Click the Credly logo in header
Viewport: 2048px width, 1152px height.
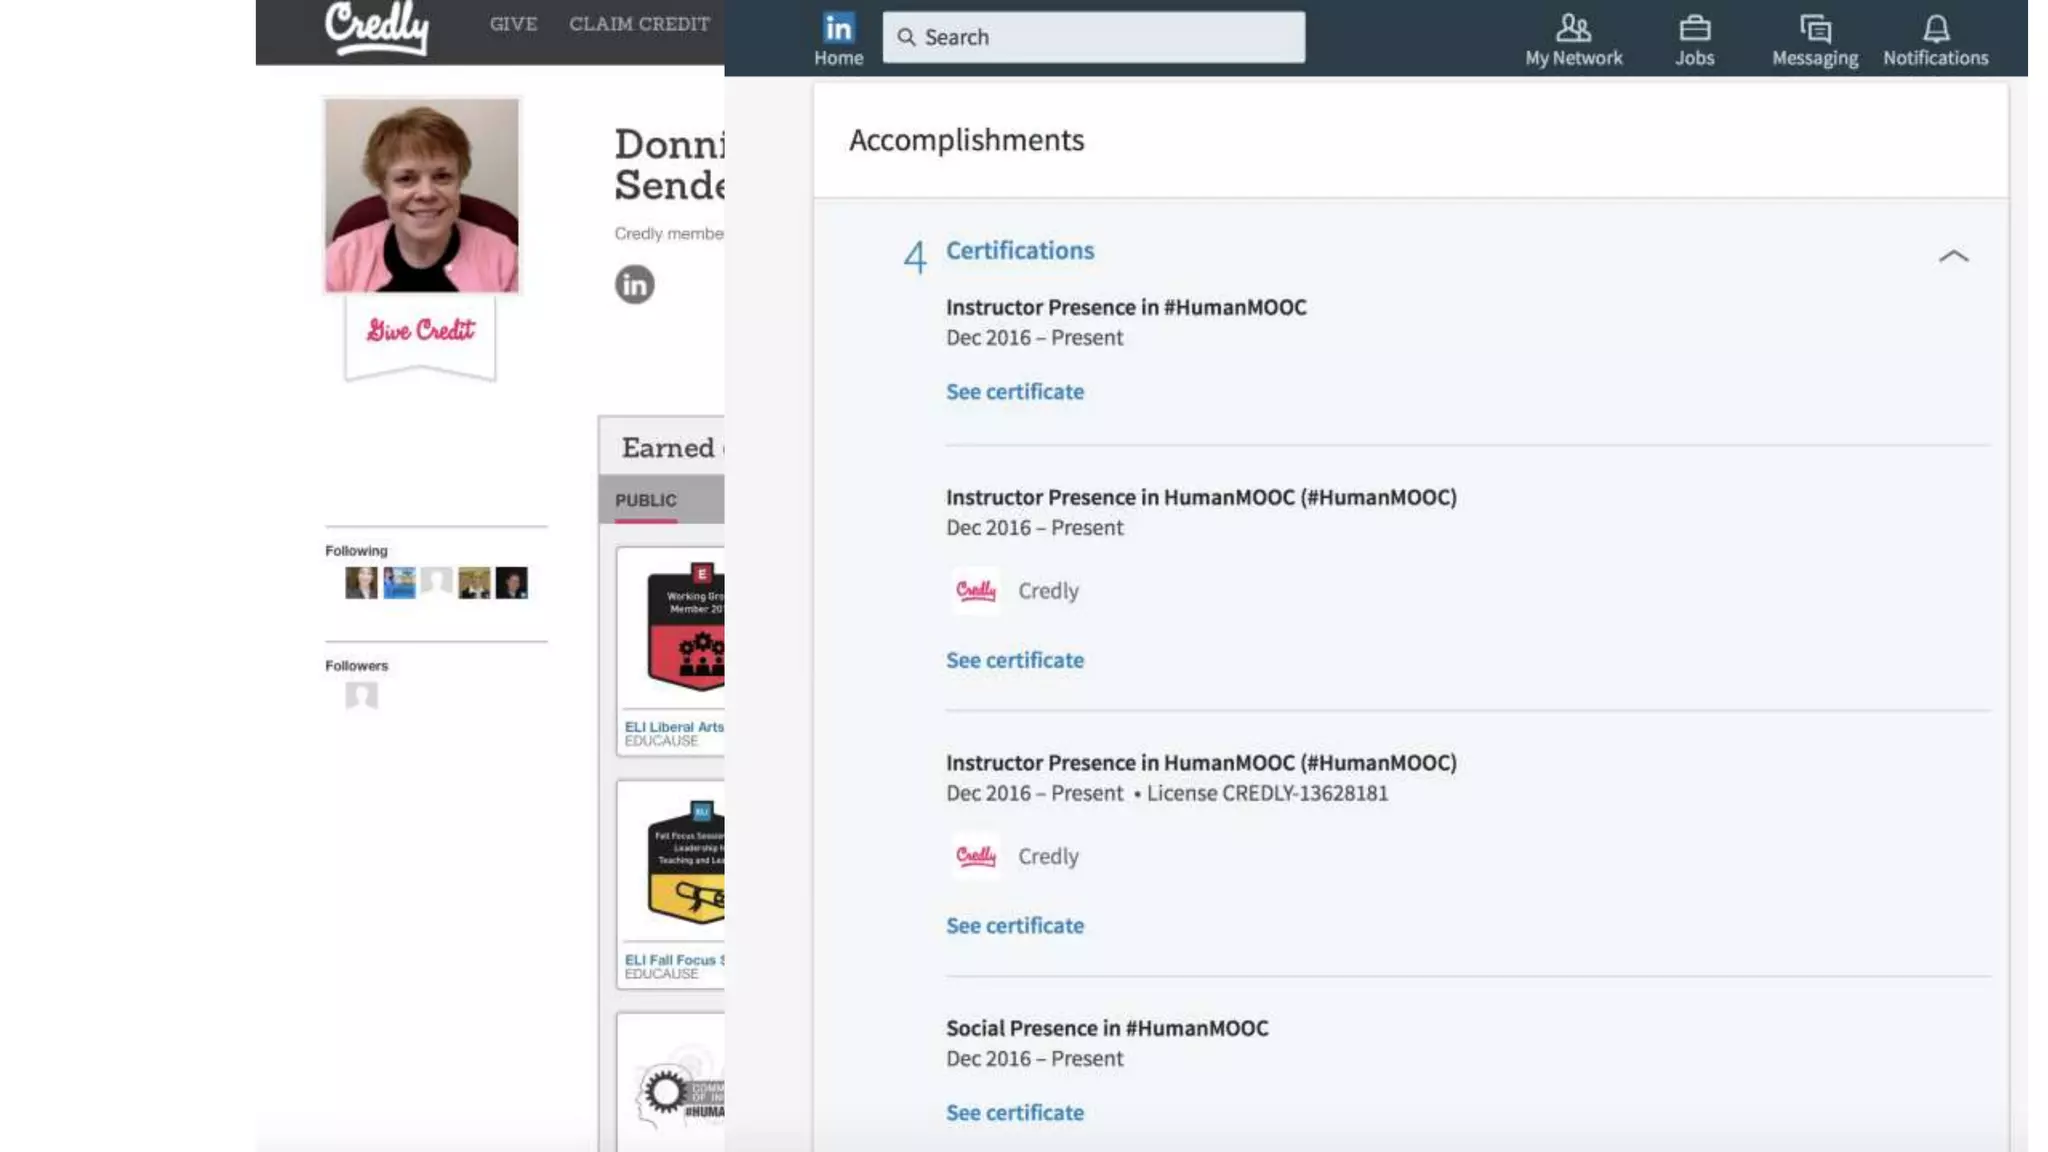(377, 27)
